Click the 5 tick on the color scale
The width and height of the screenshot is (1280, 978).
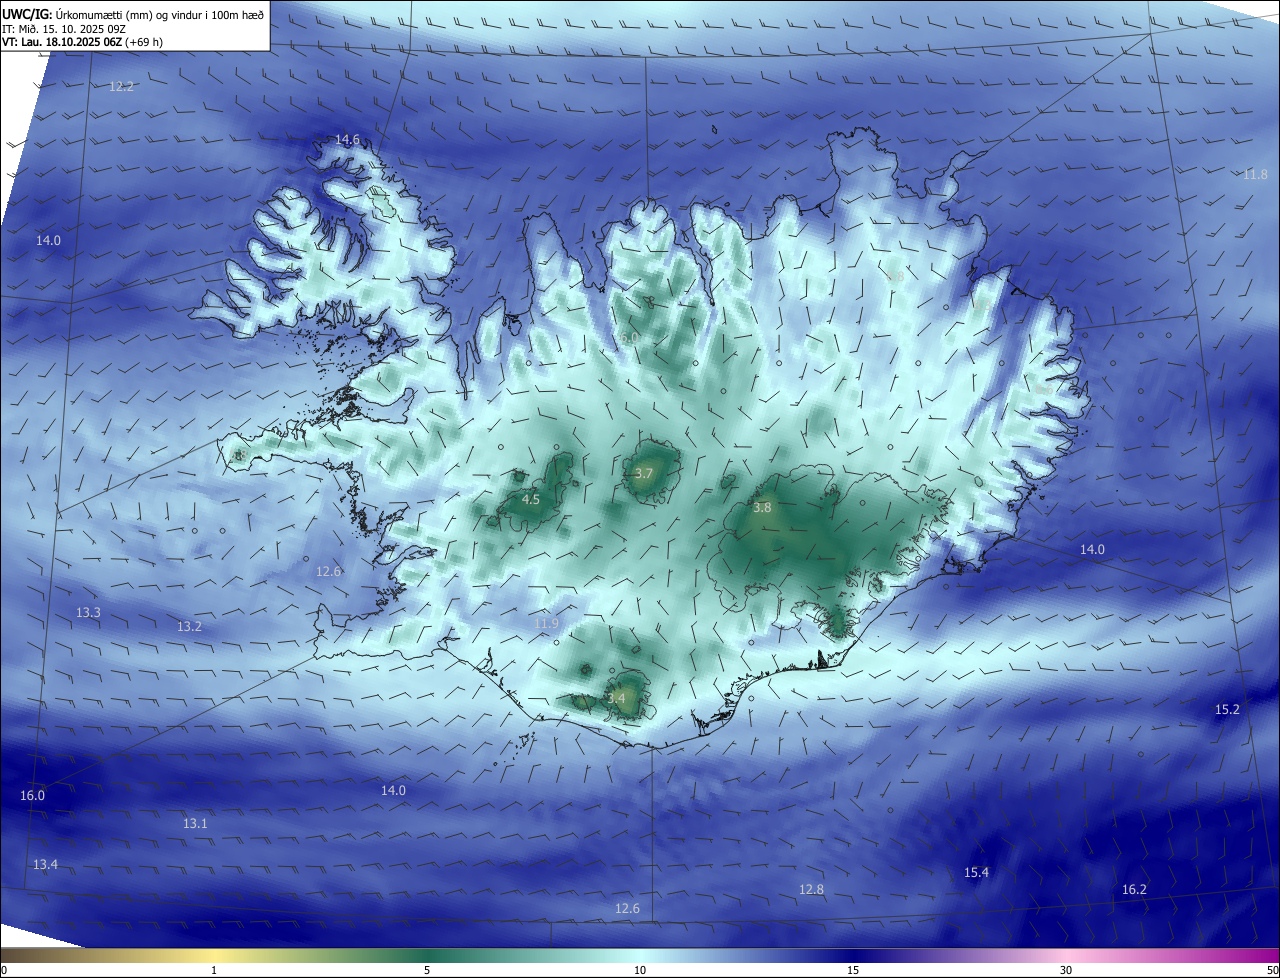427,970
